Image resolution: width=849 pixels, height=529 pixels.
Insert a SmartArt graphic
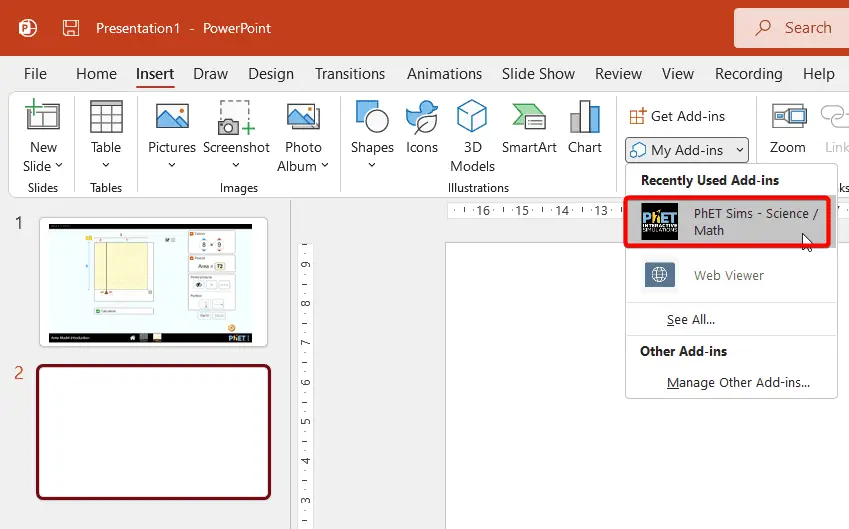click(x=529, y=127)
